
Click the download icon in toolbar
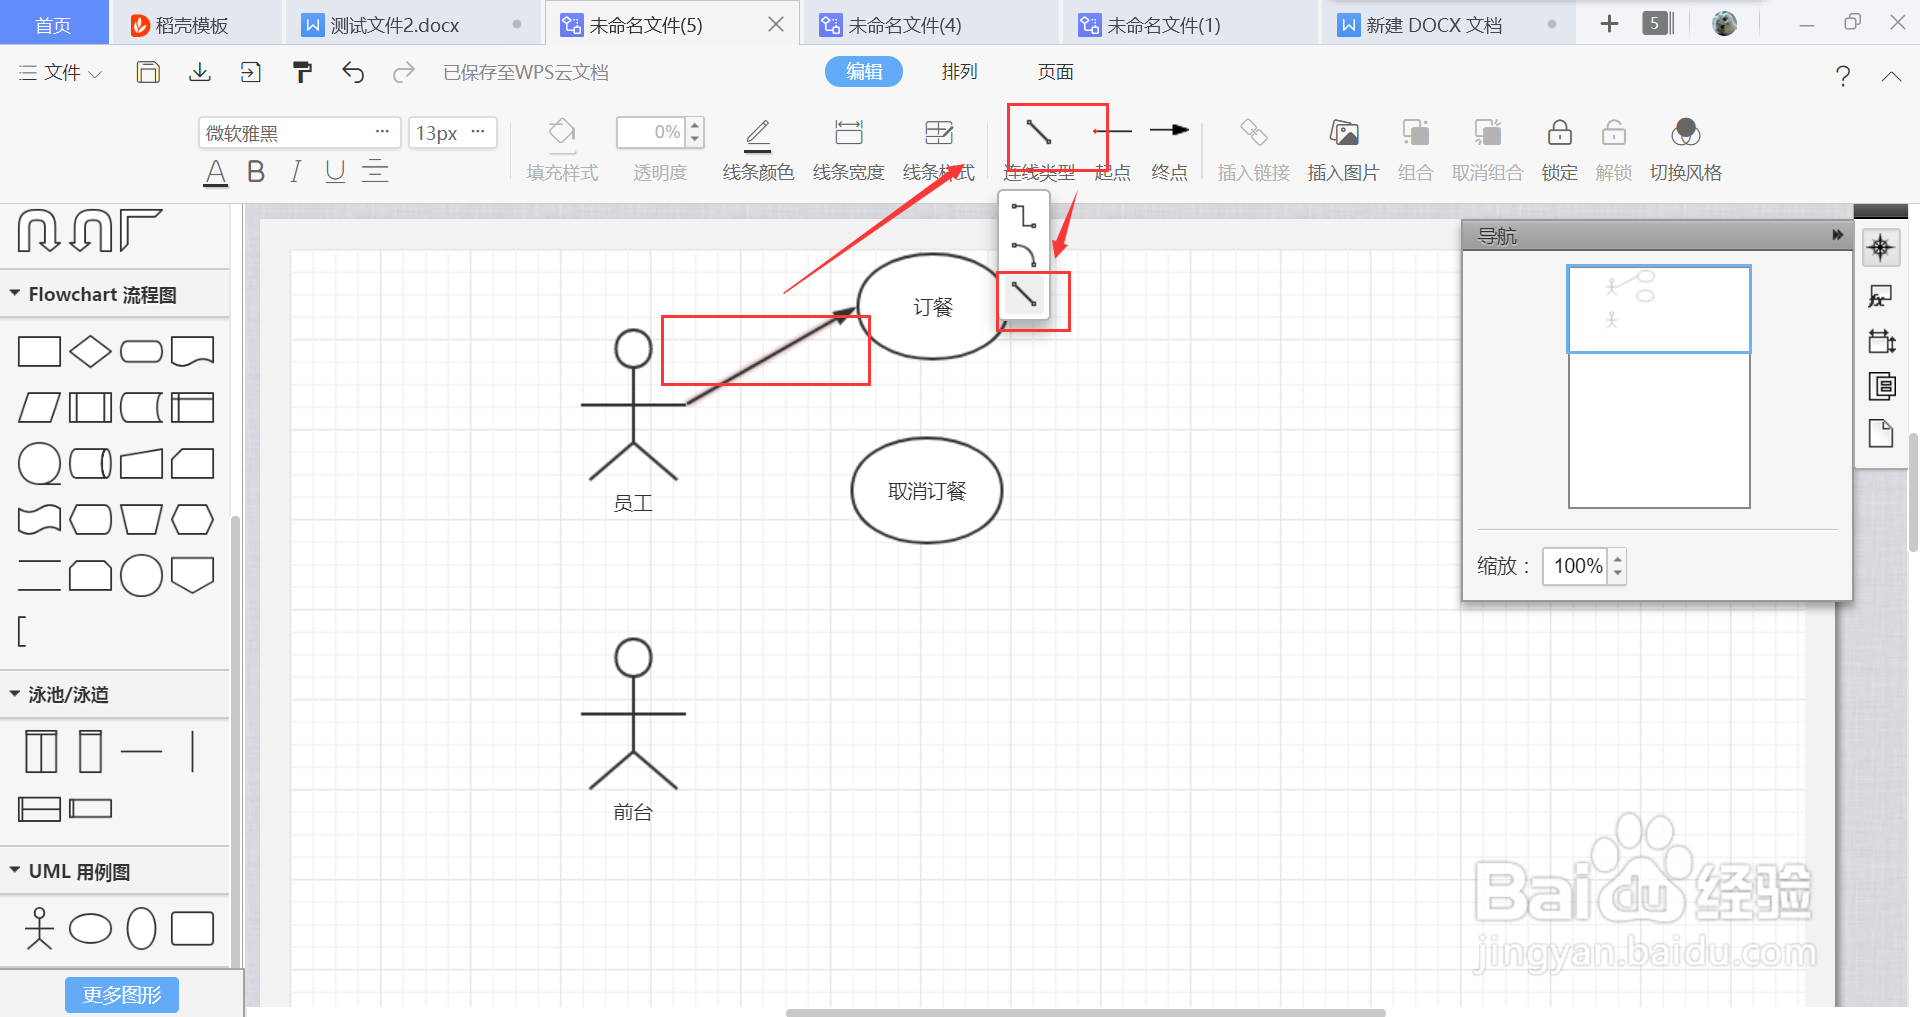[x=200, y=72]
